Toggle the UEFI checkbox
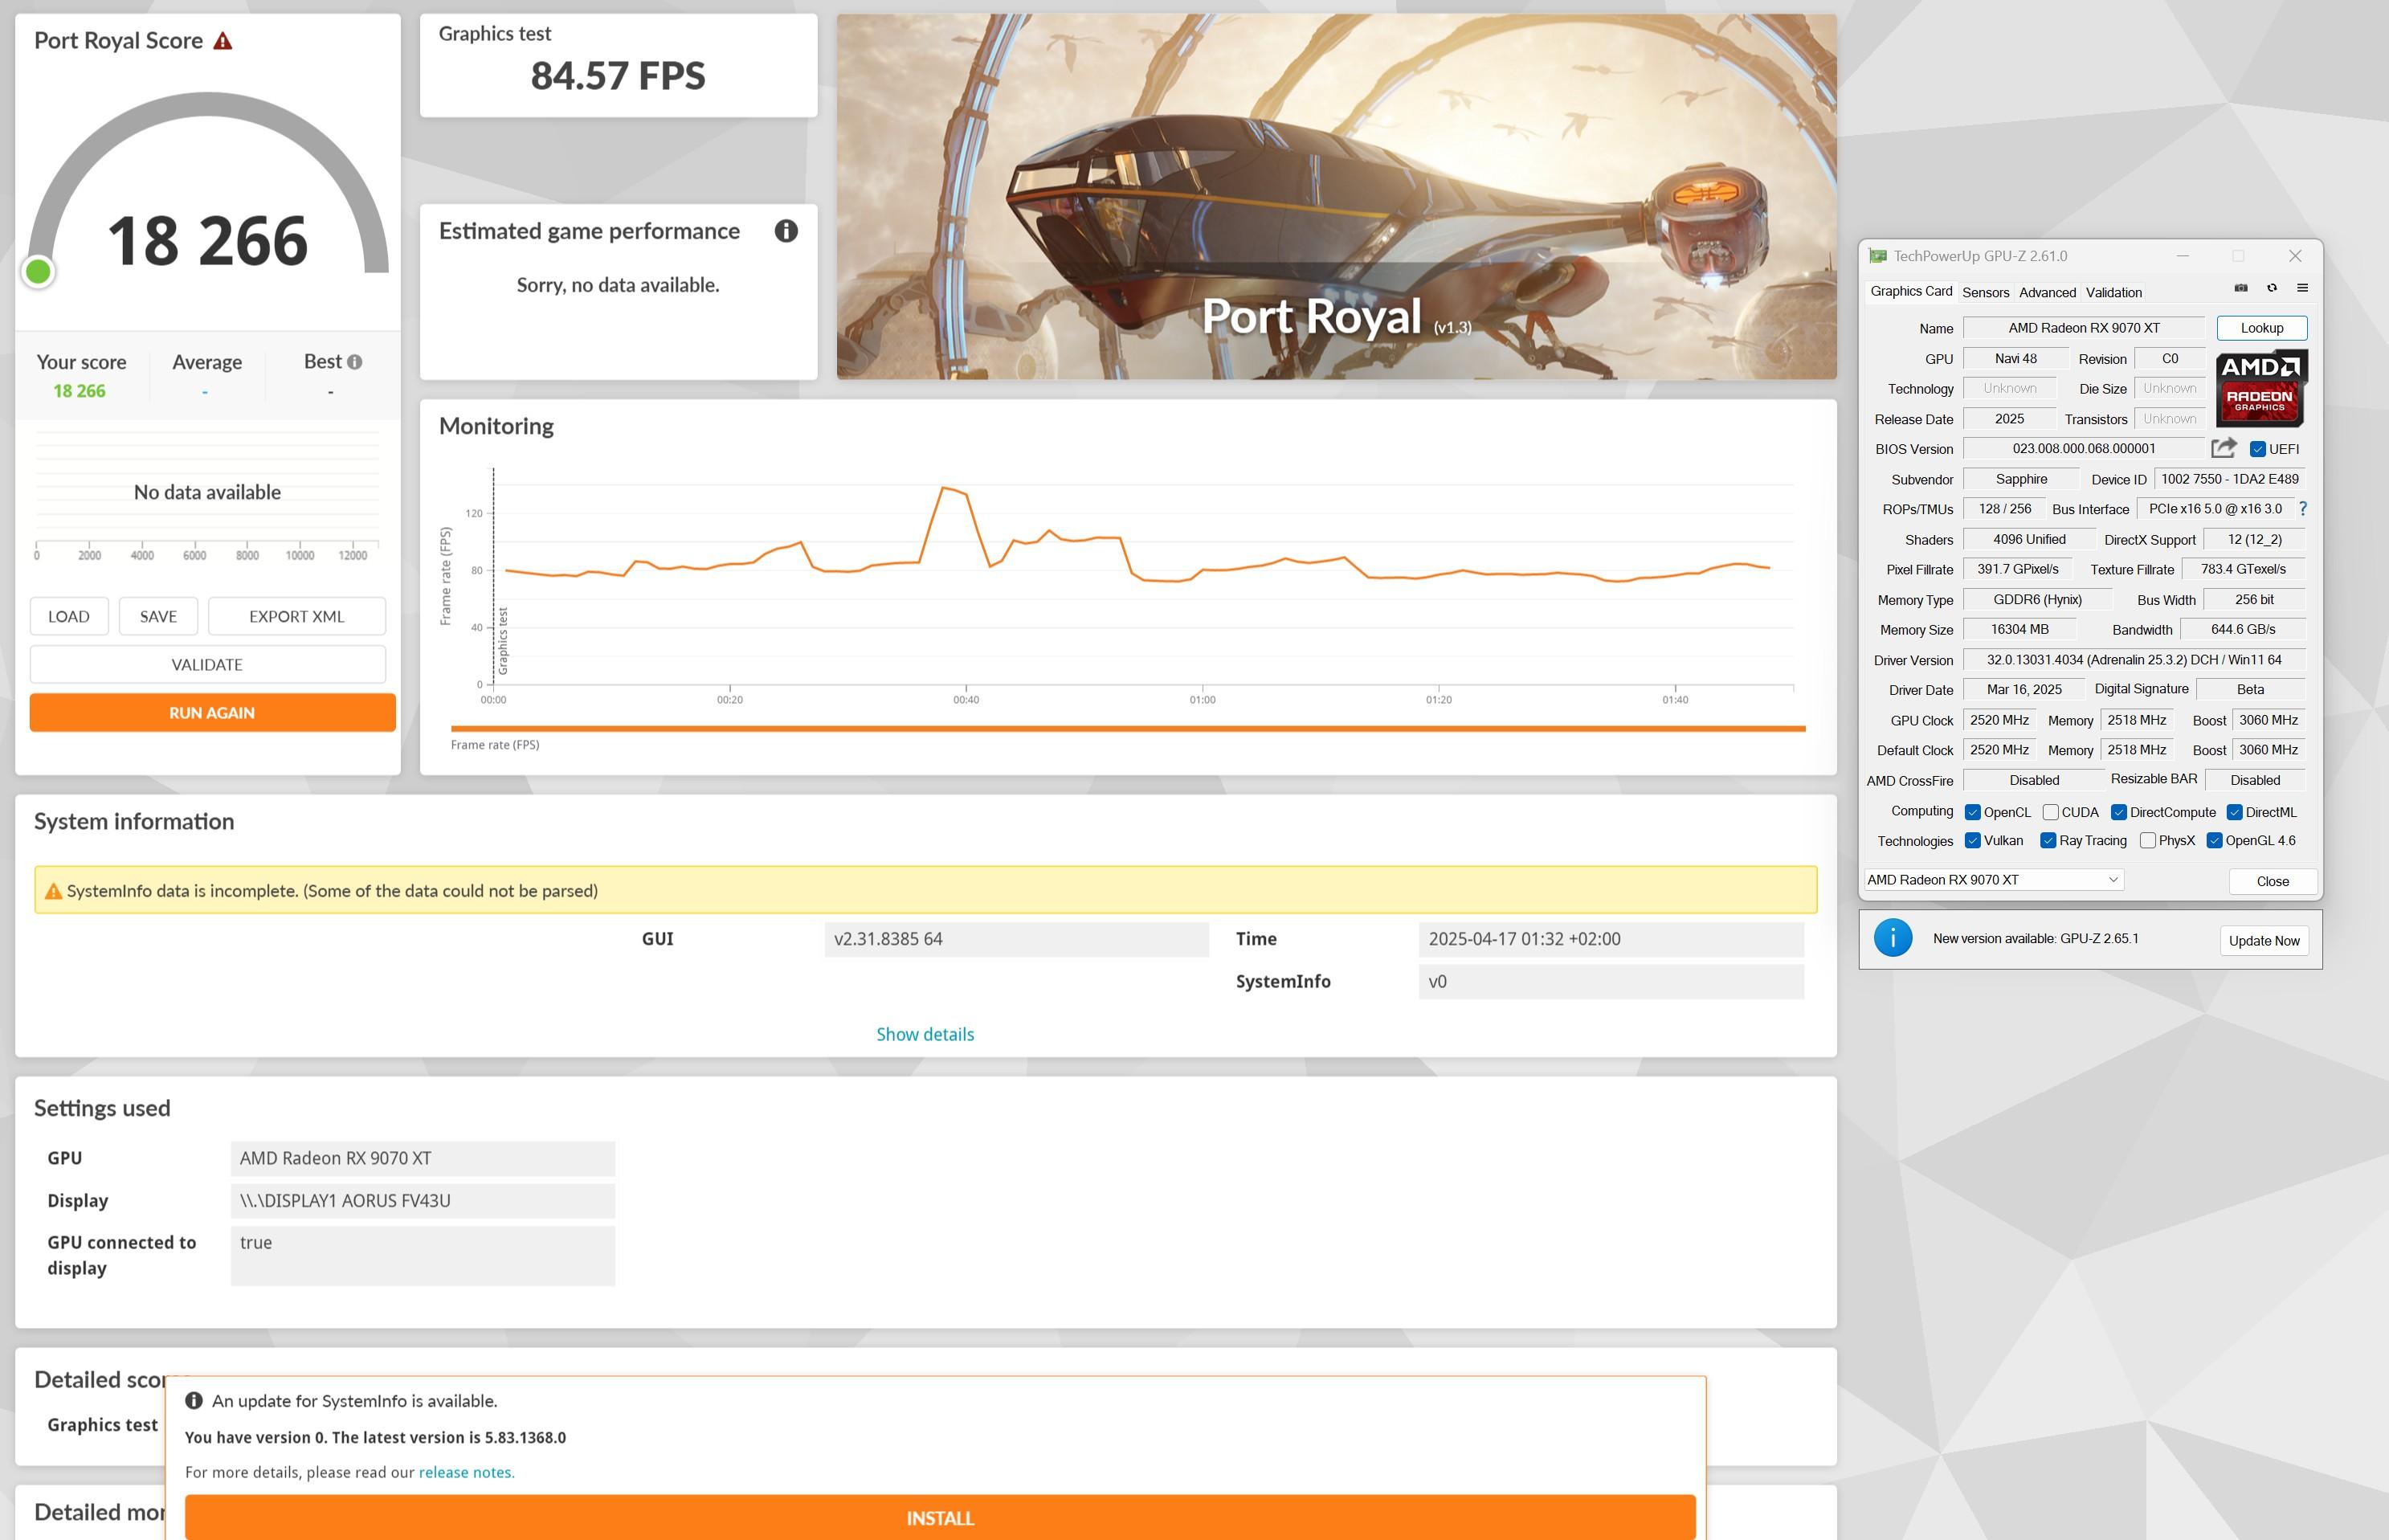 (2258, 449)
